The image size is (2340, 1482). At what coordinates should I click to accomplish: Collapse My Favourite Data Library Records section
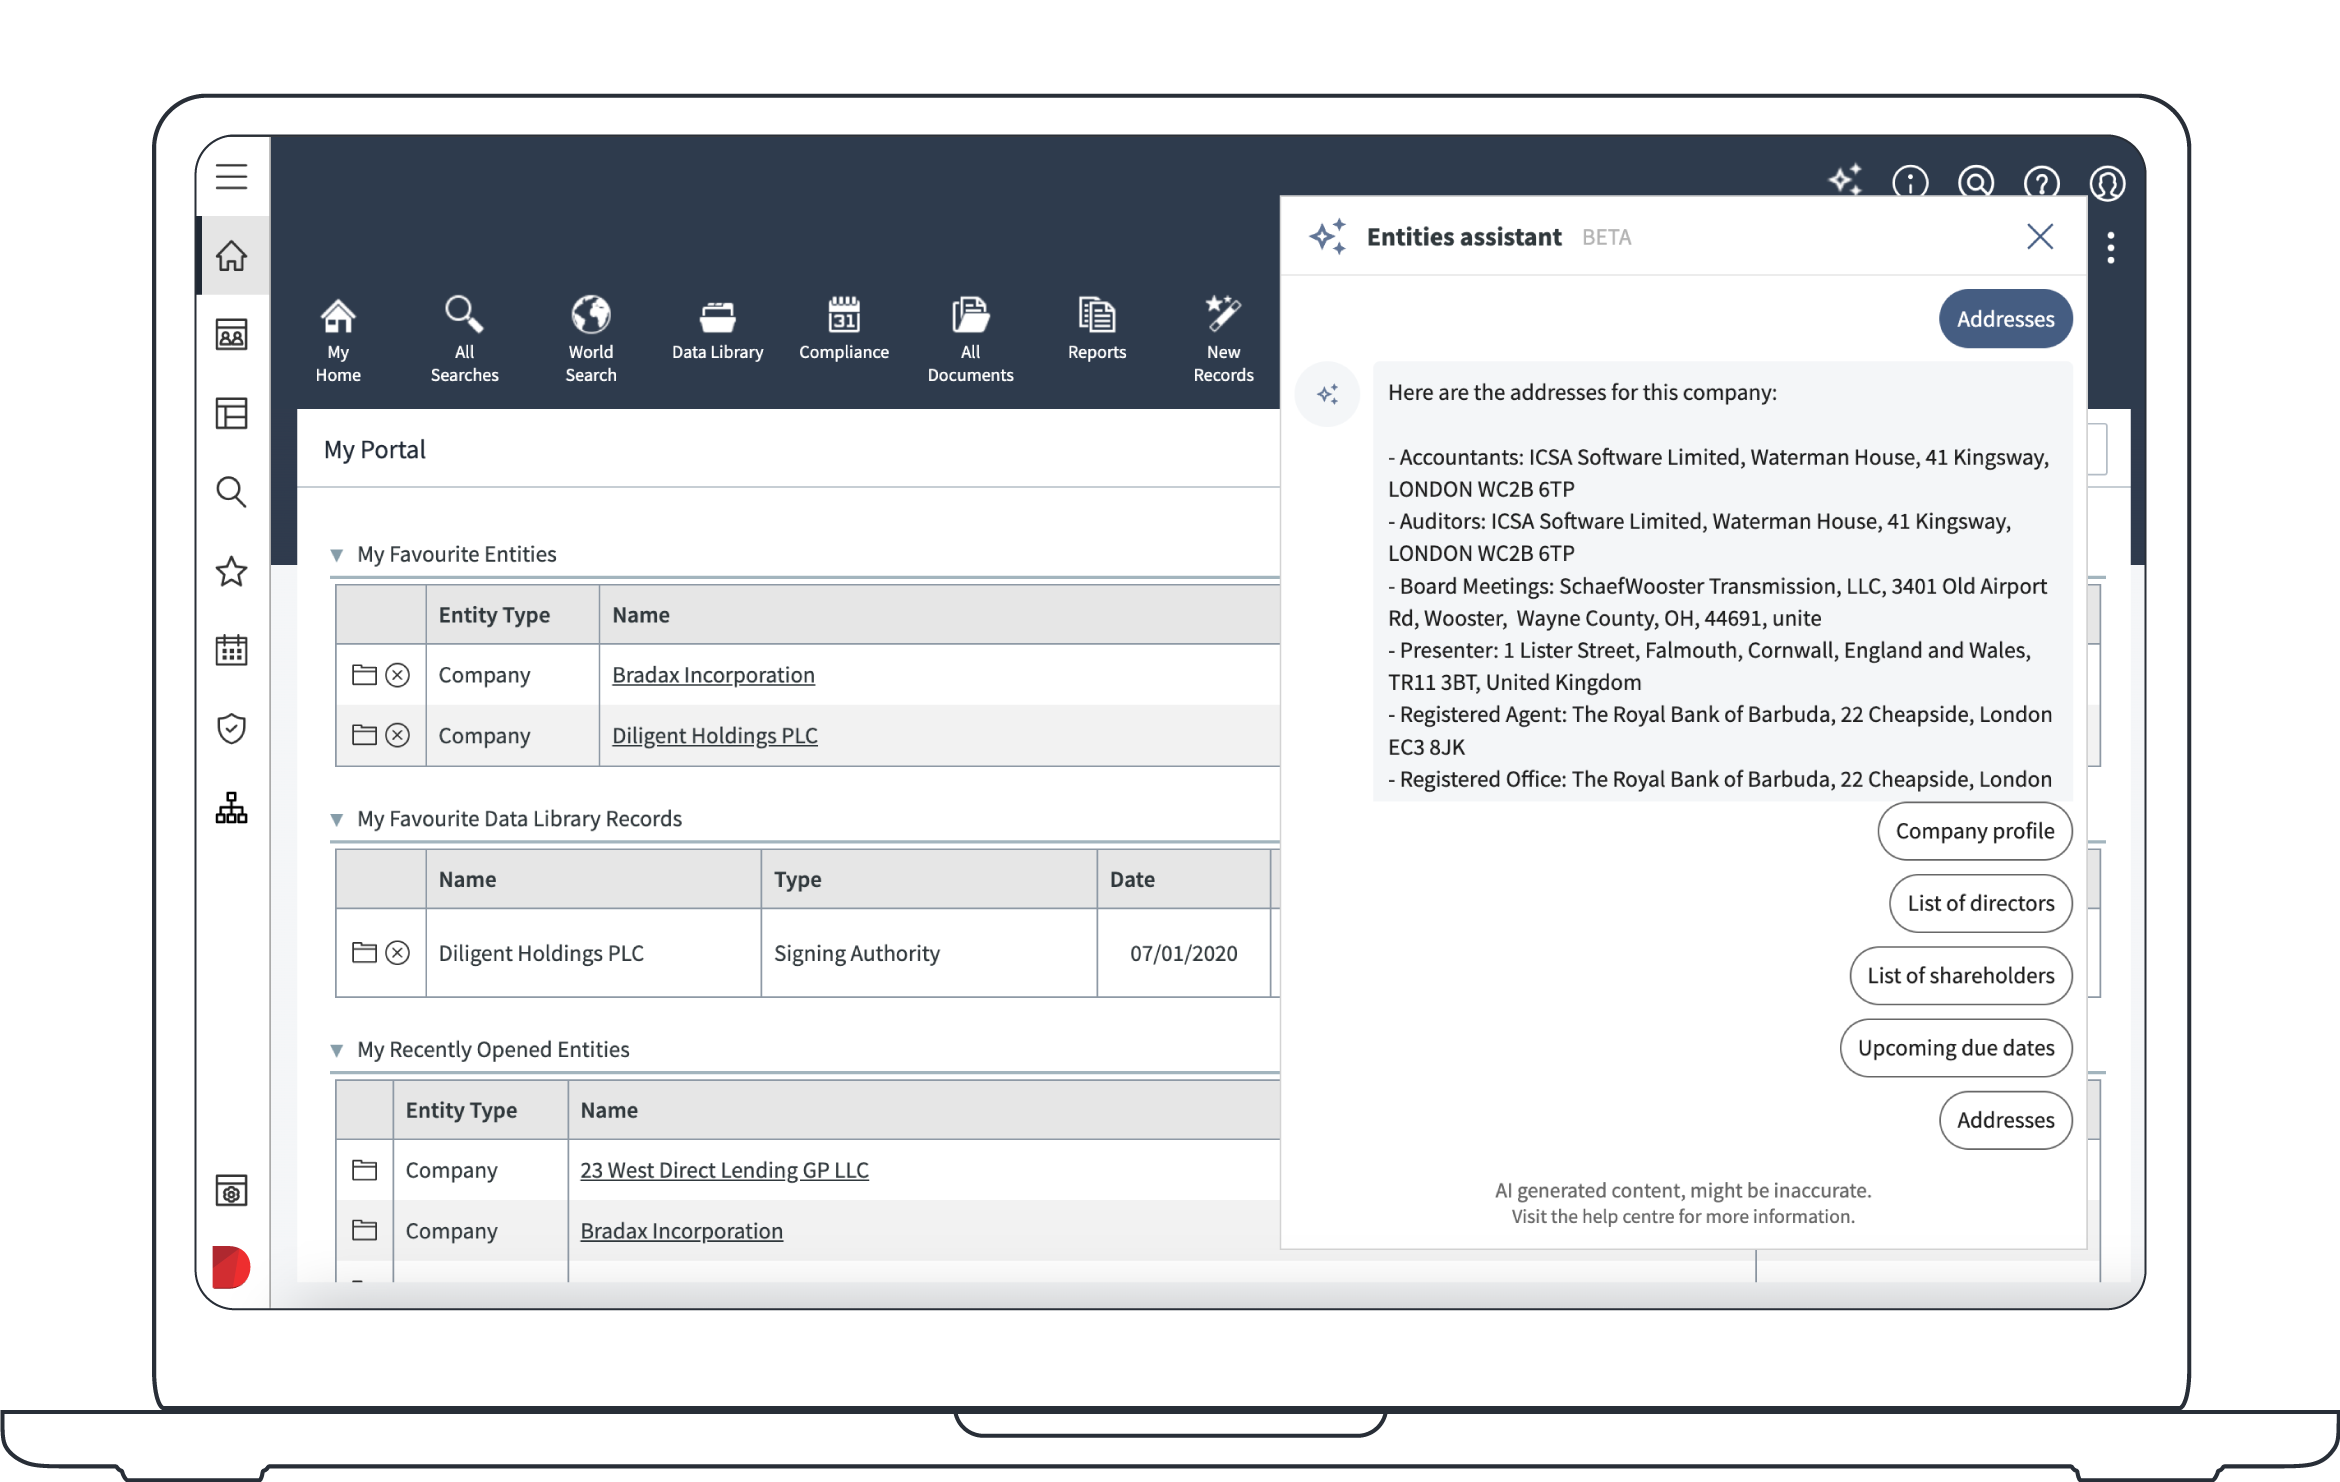[337, 820]
